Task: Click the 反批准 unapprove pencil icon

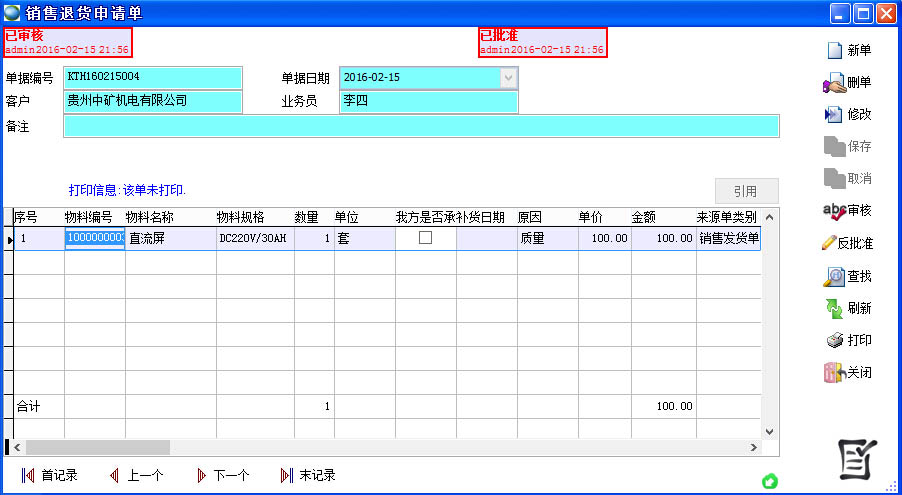Action: coord(828,243)
